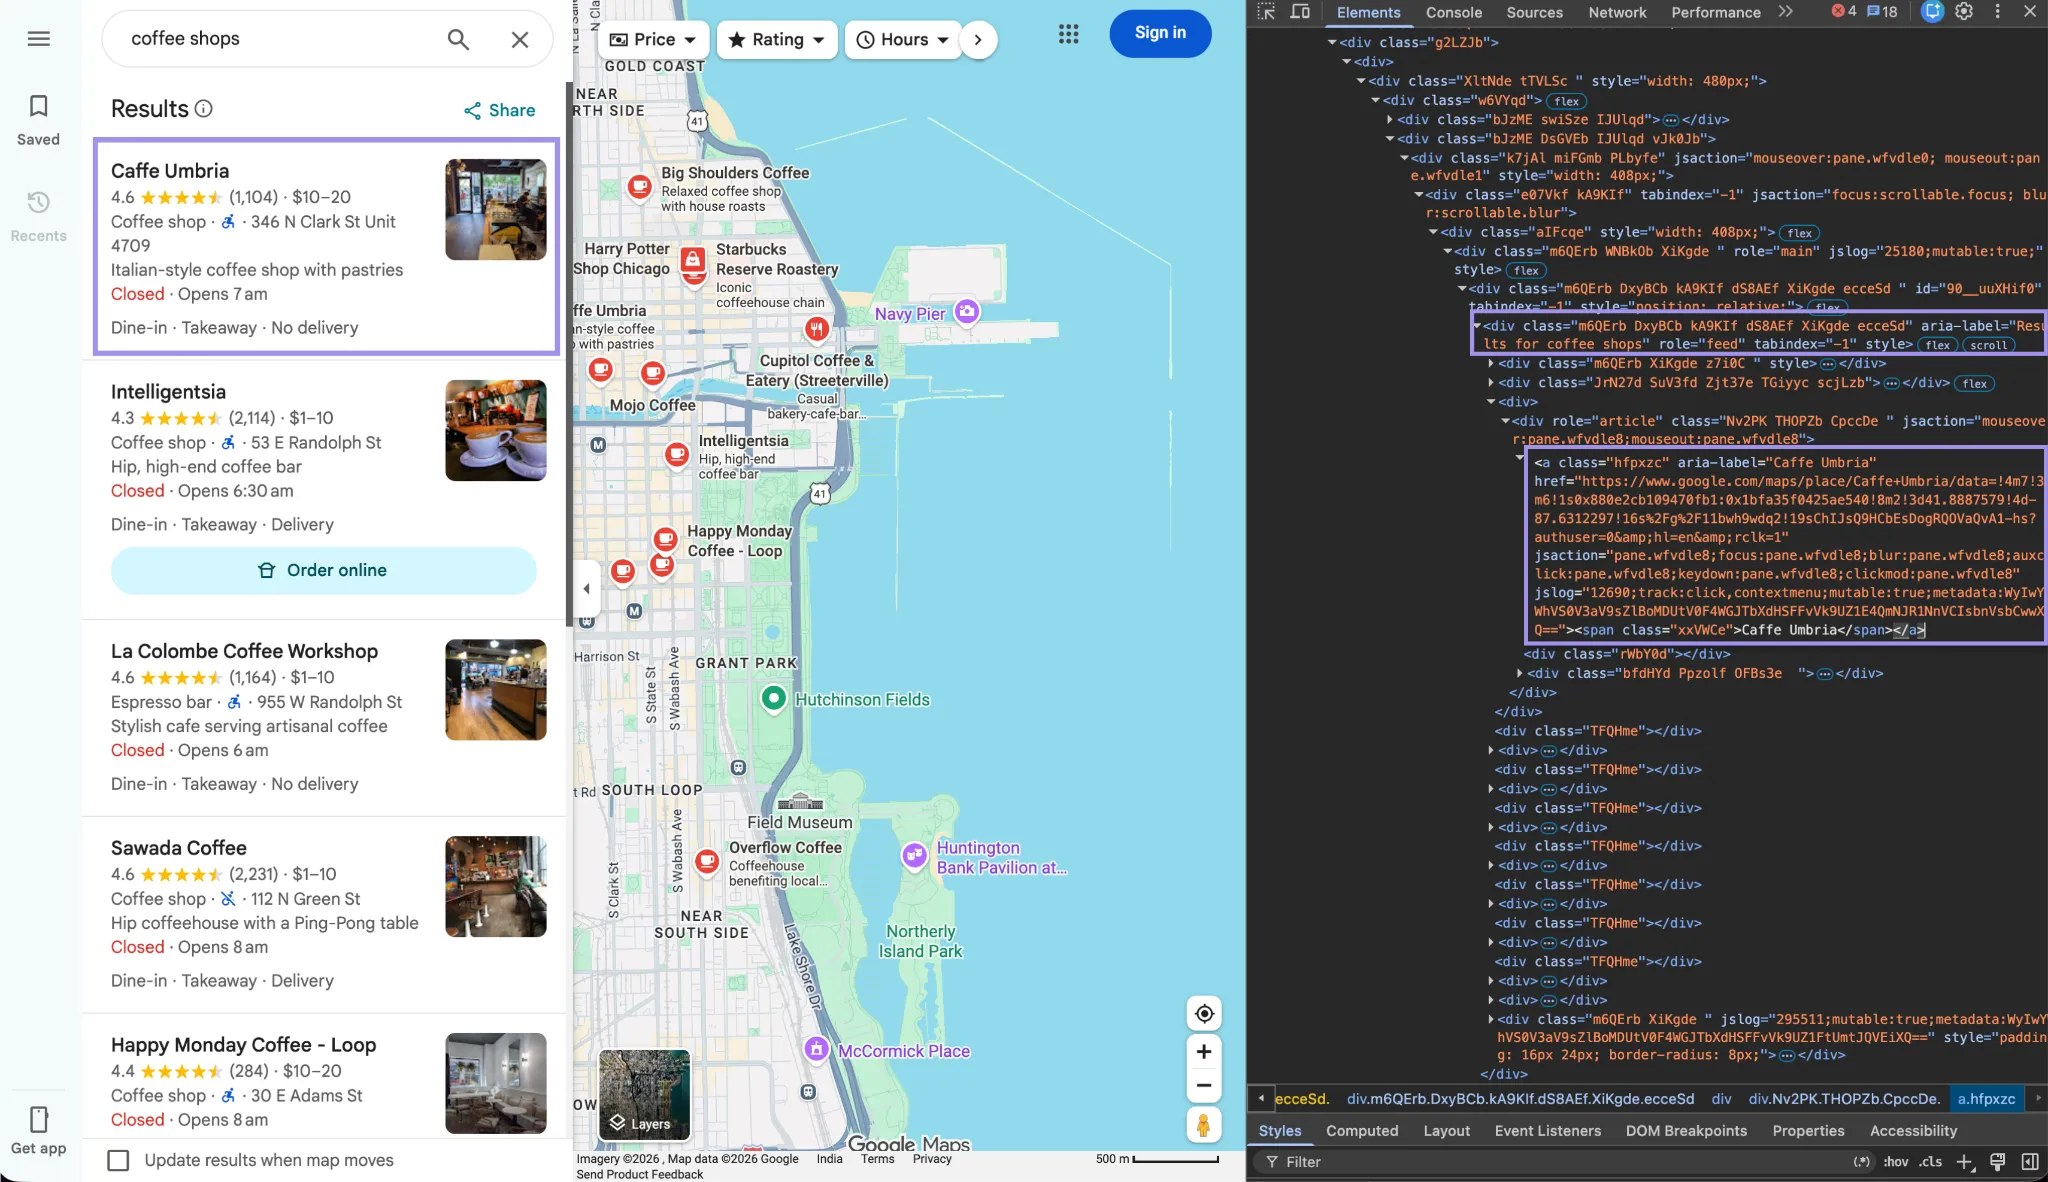The height and width of the screenshot is (1182, 2048).
Task: Toggle the .cls class editor button
Action: [x=1930, y=1162]
